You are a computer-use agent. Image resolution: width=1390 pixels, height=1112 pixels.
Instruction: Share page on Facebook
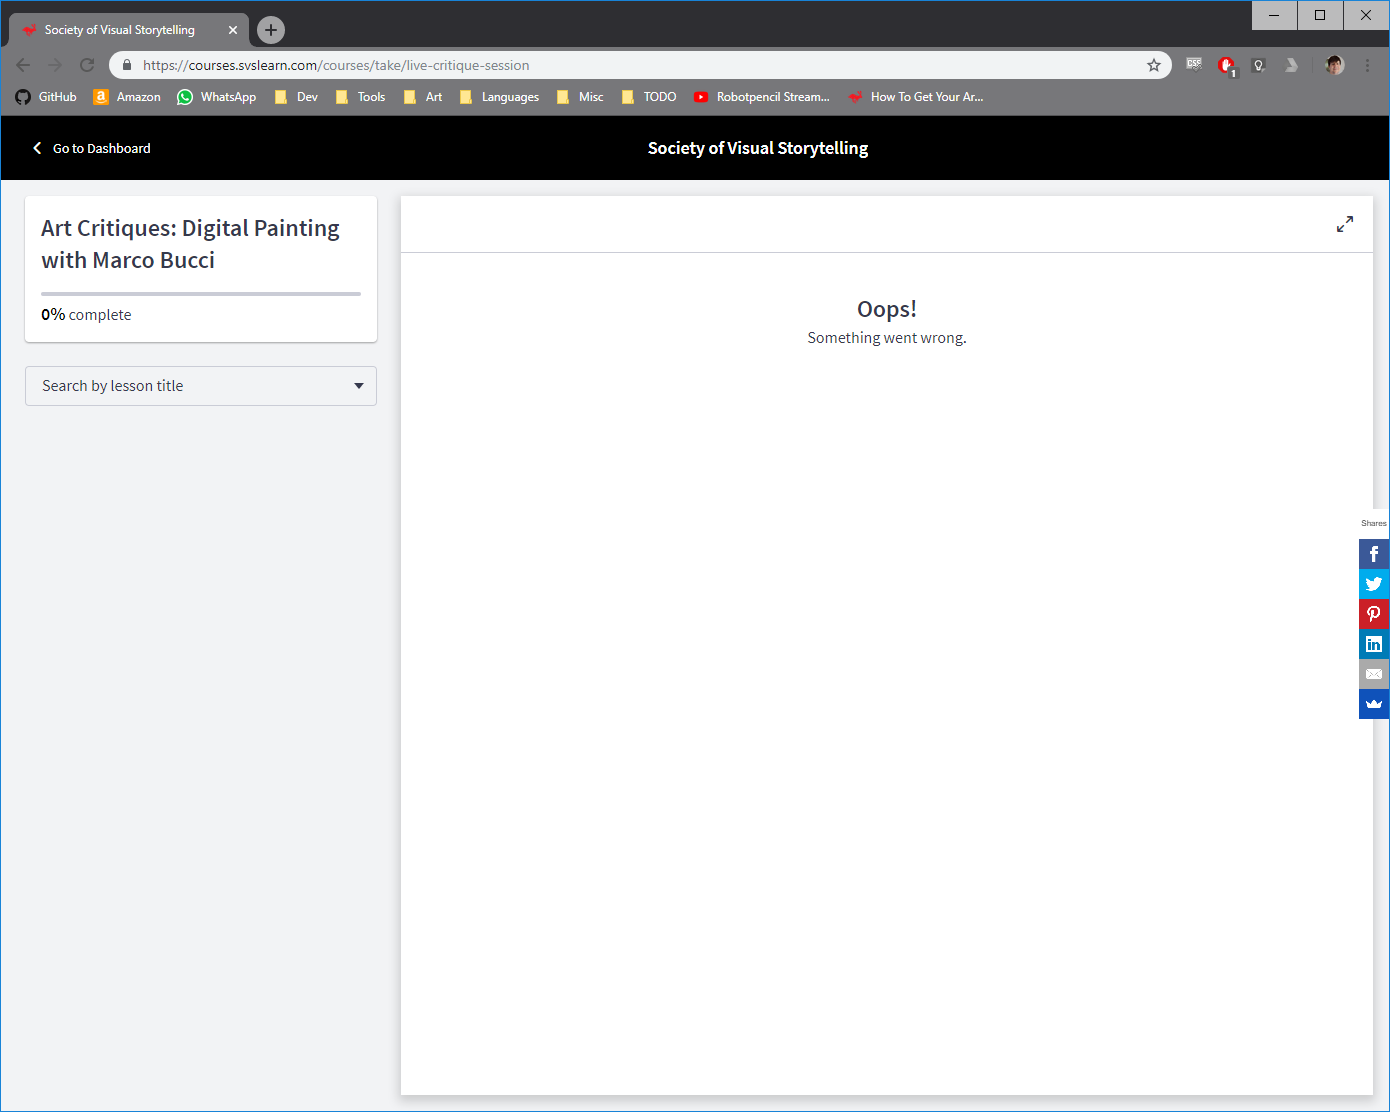[x=1374, y=554]
